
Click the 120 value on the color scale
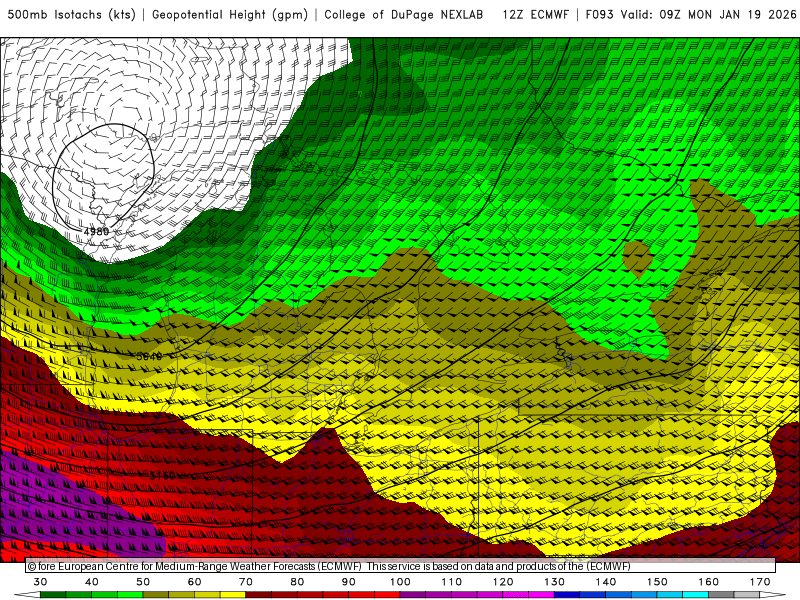coord(503,582)
